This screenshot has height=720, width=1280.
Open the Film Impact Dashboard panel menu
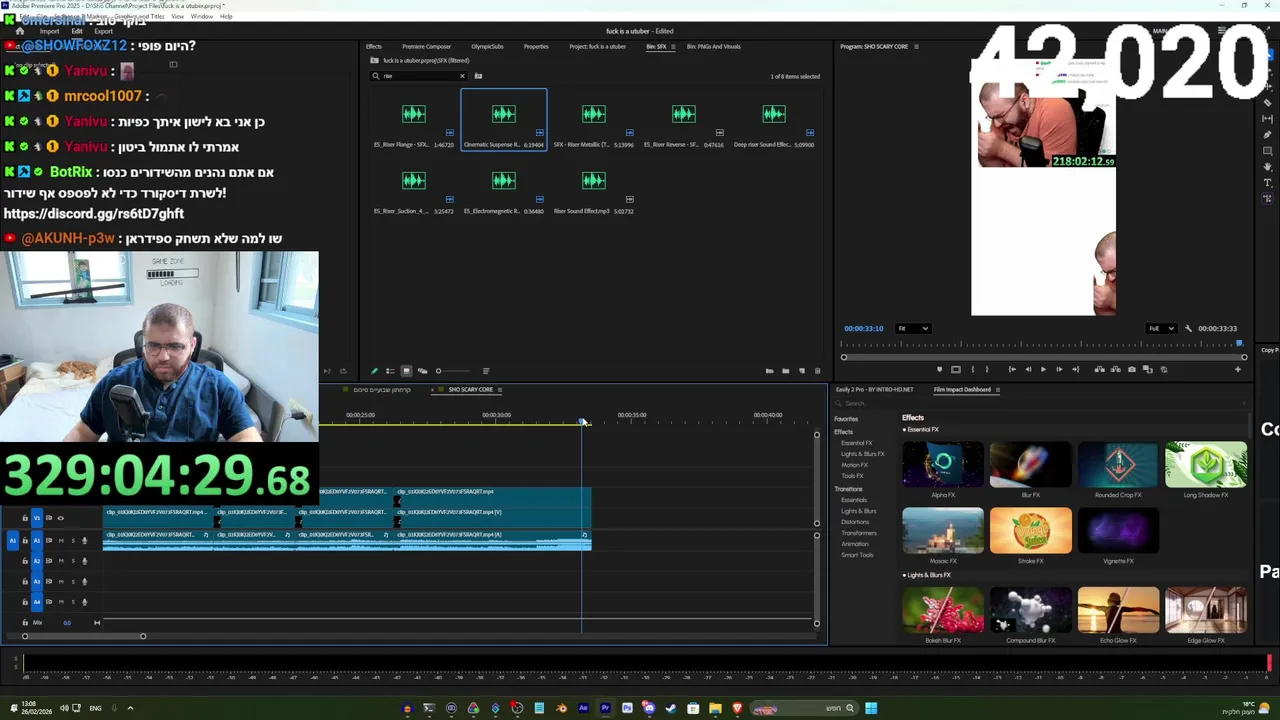coord(997,389)
